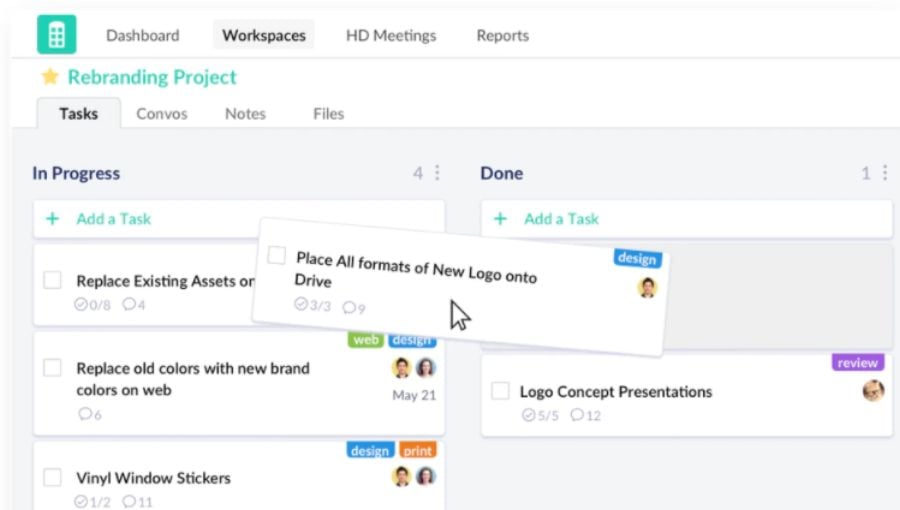Image resolution: width=900 pixels, height=510 pixels.
Task: Click the plus icon in In Progress column
Action: [x=53, y=219]
